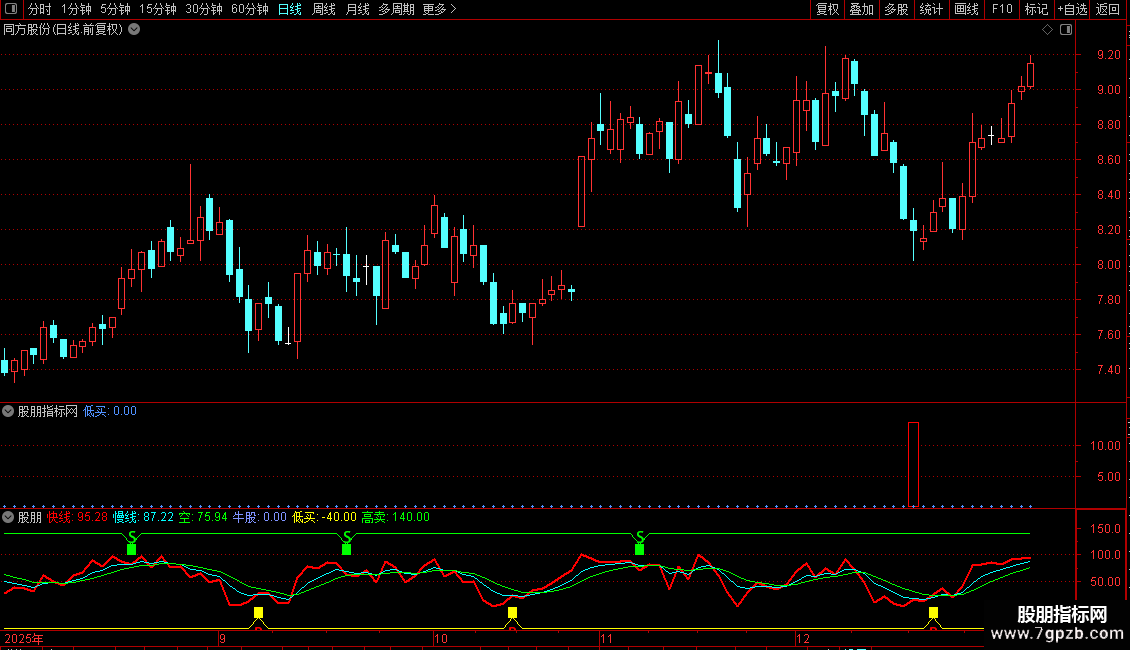Select the 60分钟 period
Image resolution: width=1130 pixels, height=650 pixels.
coord(250,9)
